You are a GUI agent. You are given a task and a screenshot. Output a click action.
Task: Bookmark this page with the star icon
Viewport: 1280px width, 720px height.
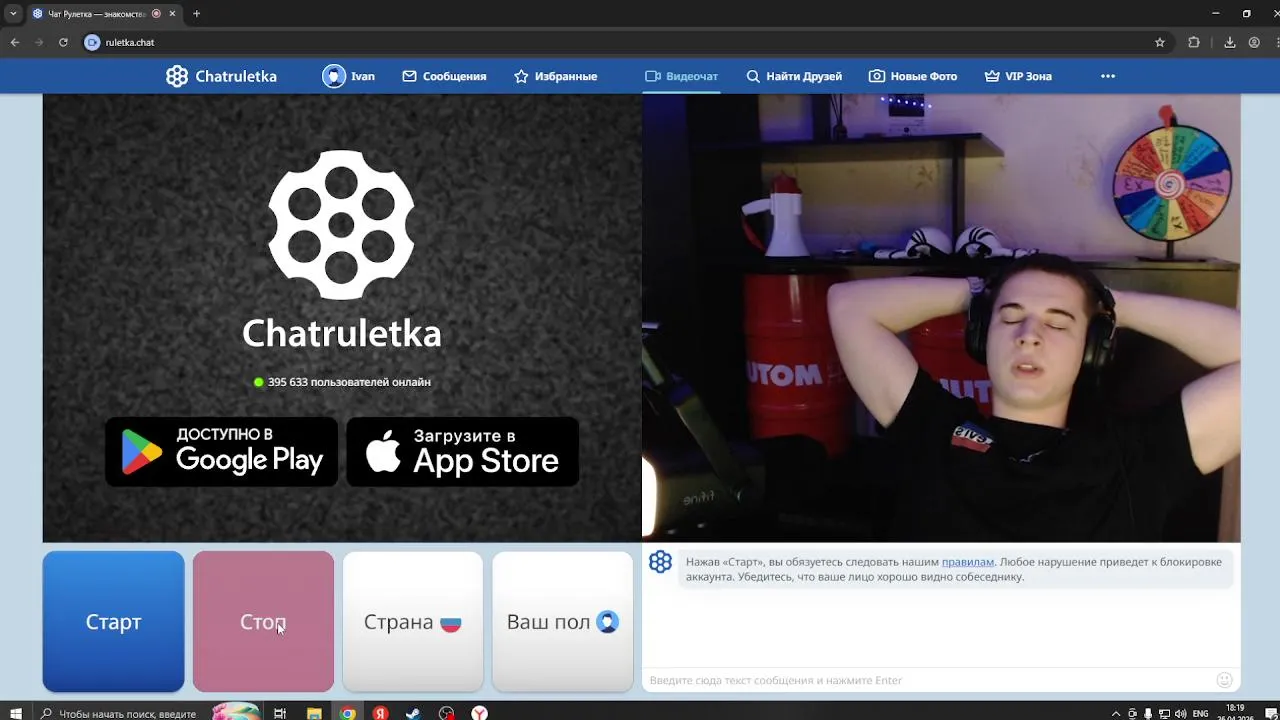[x=1160, y=42]
